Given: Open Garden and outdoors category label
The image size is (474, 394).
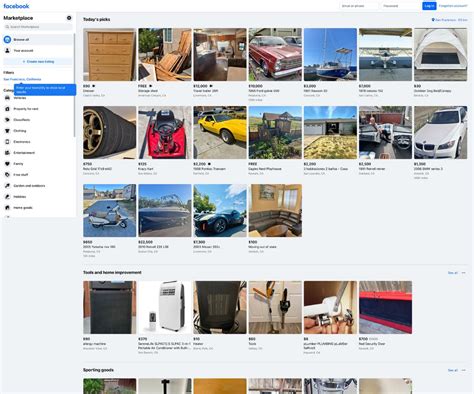Looking at the screenshot, I should (x=29, y=186).
